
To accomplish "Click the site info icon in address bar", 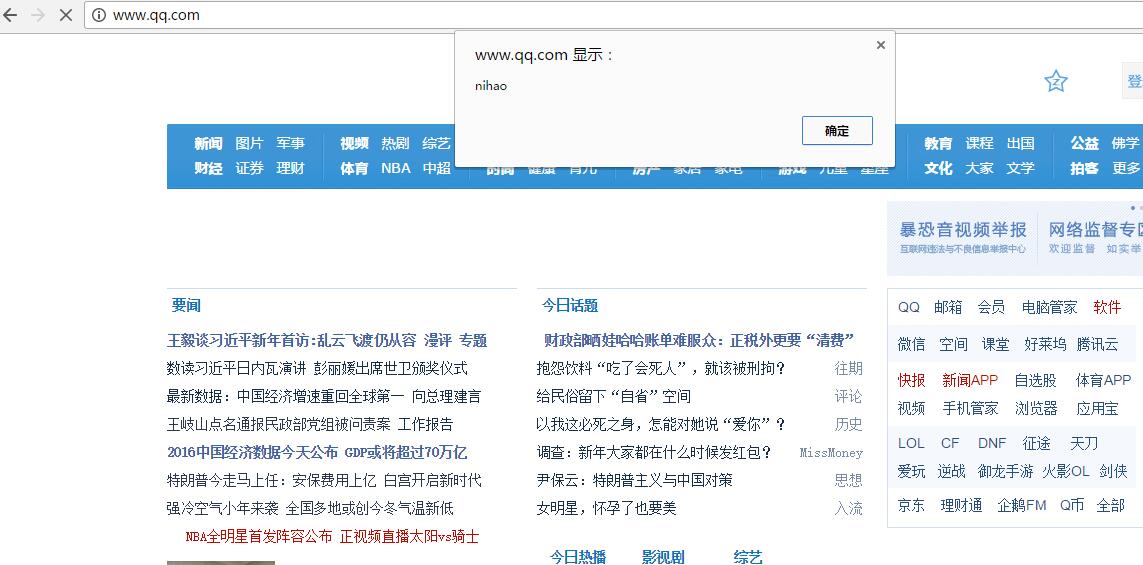I will coord(98,15).
